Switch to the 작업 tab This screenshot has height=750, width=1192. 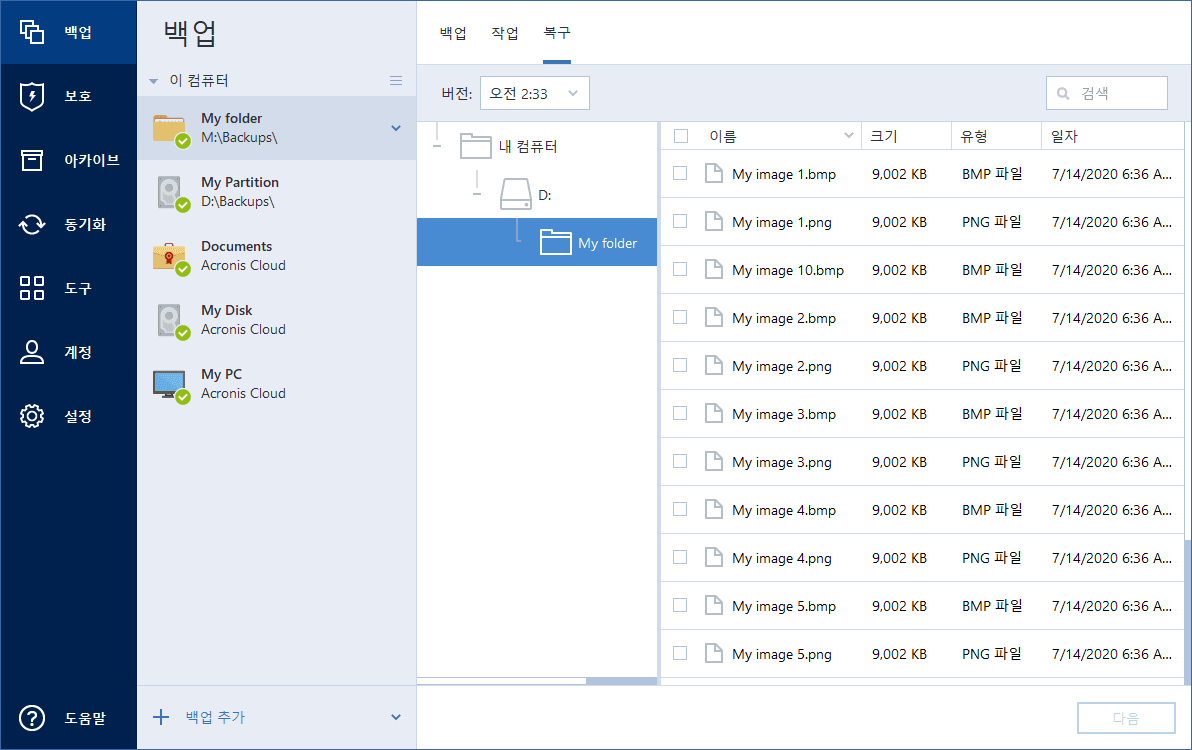[x=505, y=33]
